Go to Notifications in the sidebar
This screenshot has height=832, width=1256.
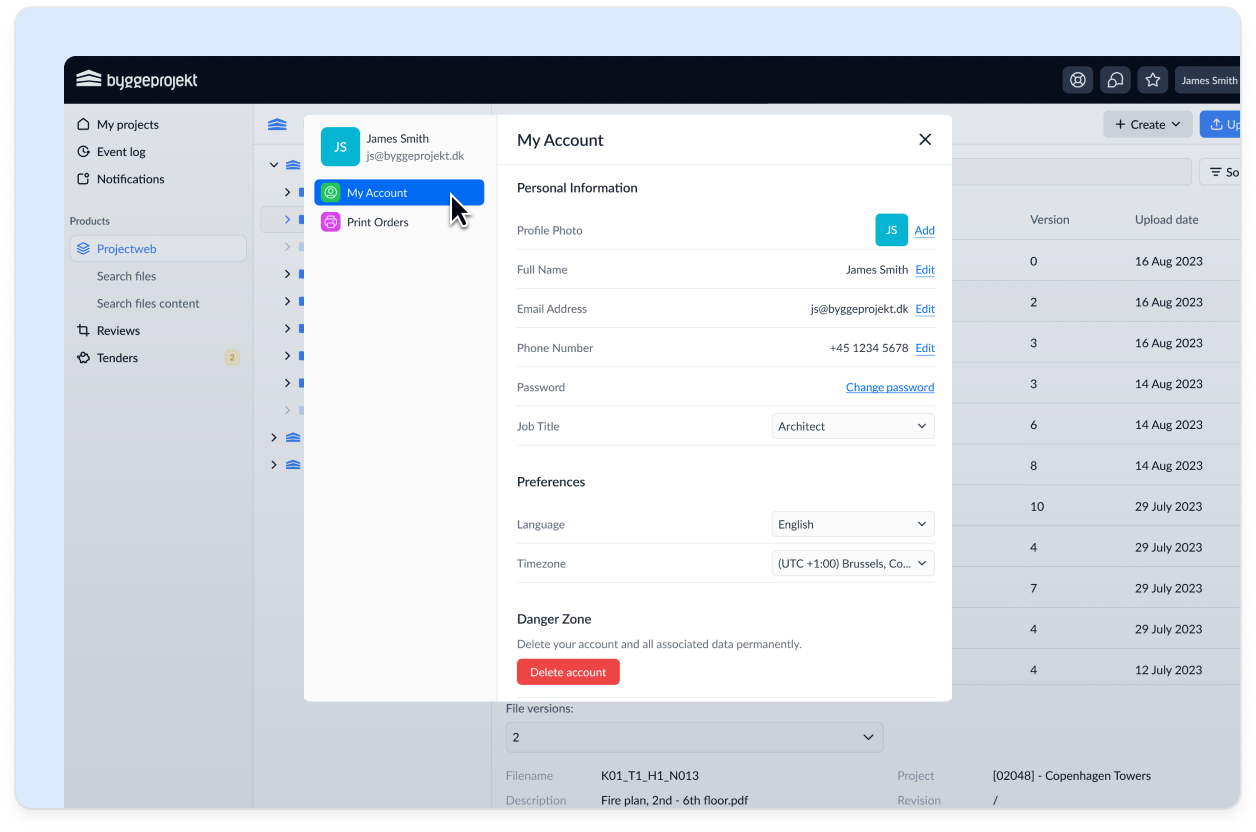coord(130,179)
